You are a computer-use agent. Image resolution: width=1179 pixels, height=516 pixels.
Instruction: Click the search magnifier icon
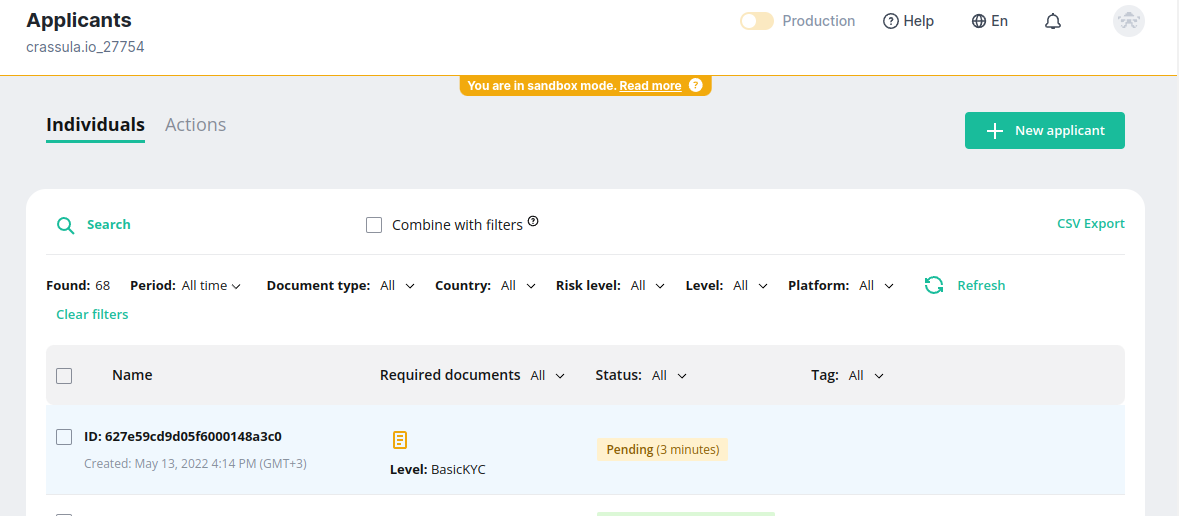(66, 225)
